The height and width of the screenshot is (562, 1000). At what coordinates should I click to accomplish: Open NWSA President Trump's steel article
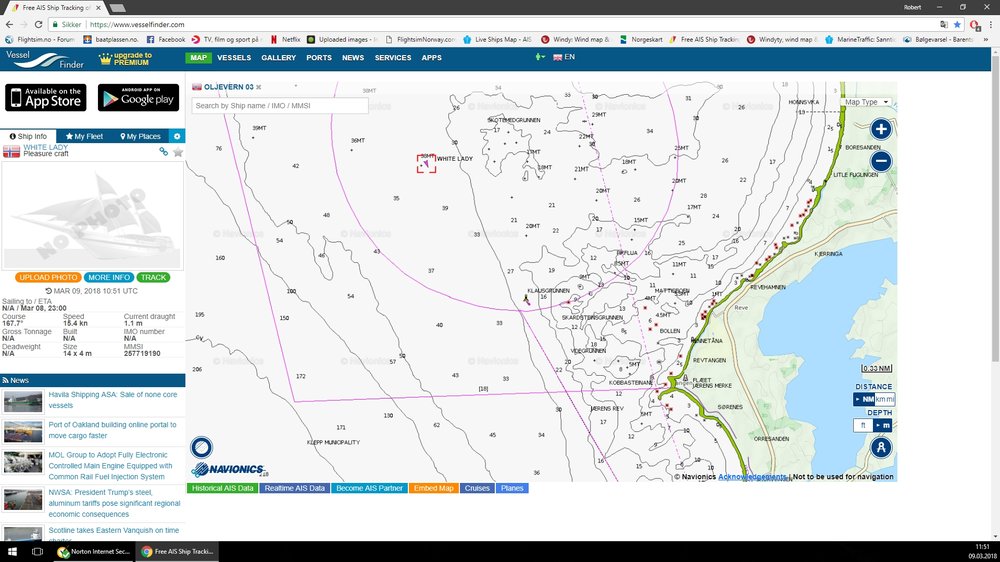tap(114, 503)
